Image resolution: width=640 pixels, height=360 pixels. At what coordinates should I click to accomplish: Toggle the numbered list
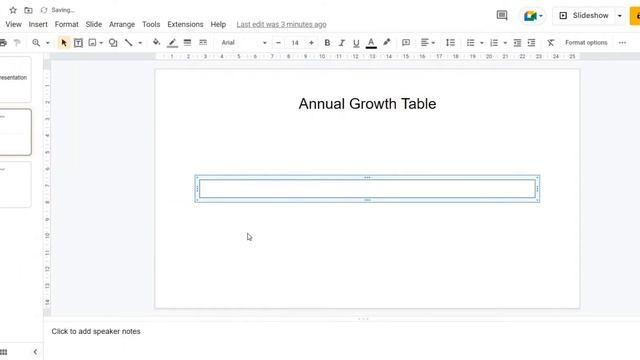click(494, 42)
